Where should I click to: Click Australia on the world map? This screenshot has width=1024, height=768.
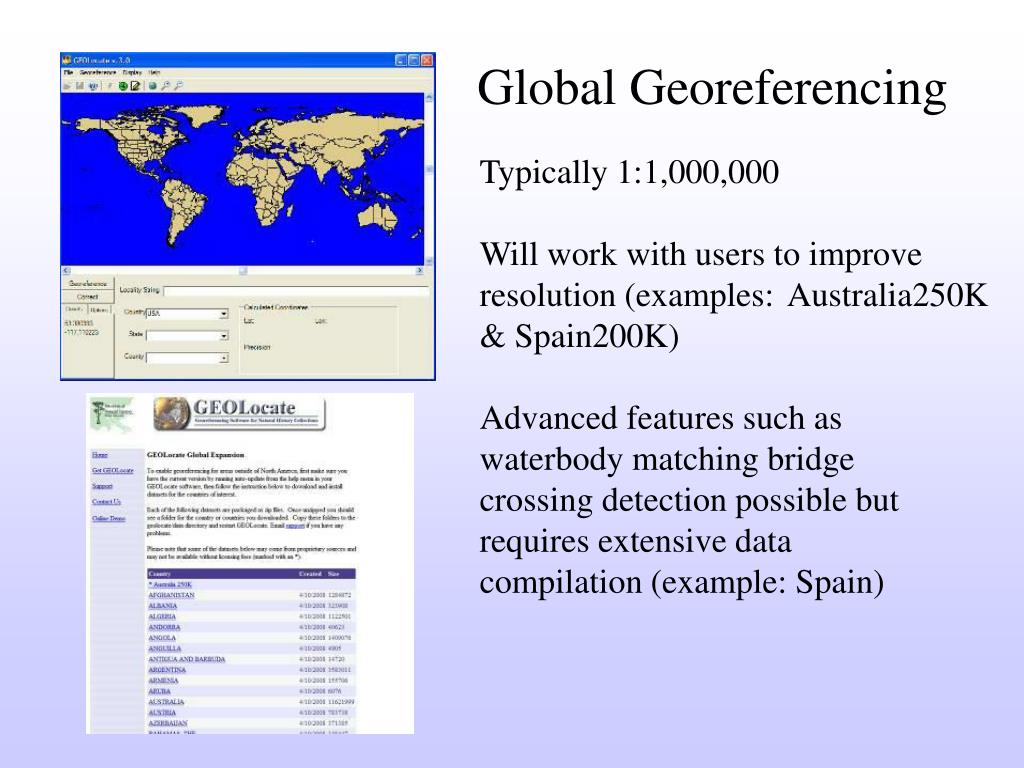point(377,217)
